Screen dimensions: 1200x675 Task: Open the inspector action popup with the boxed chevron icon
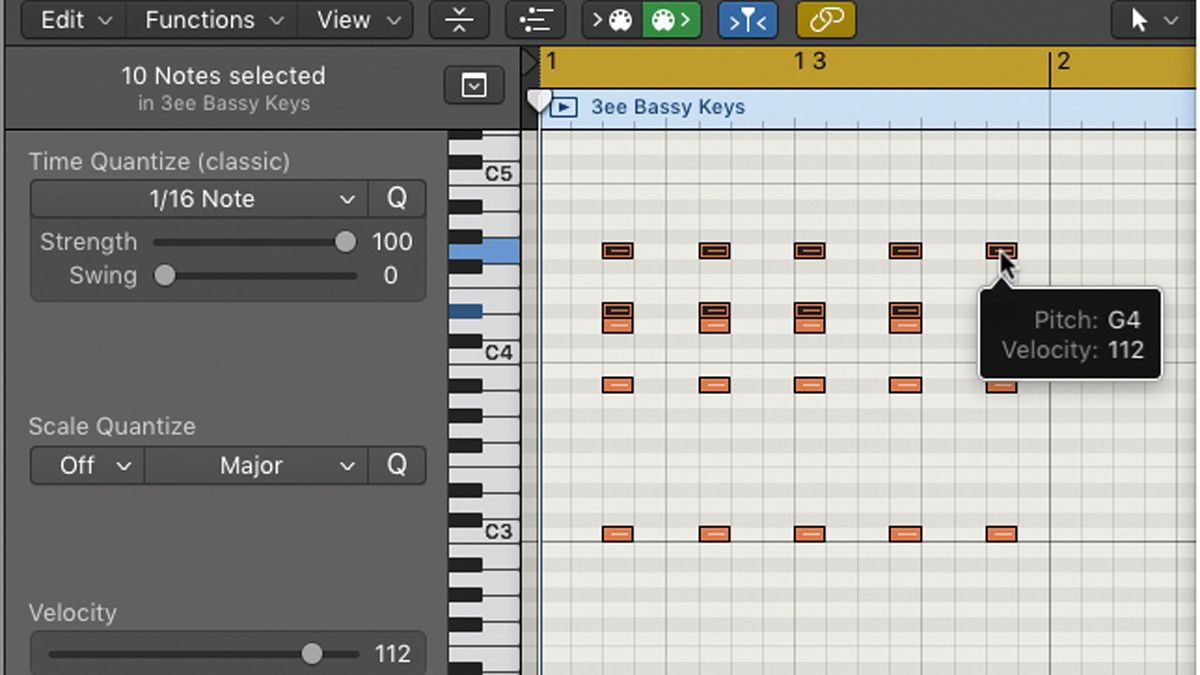(472, 85)
